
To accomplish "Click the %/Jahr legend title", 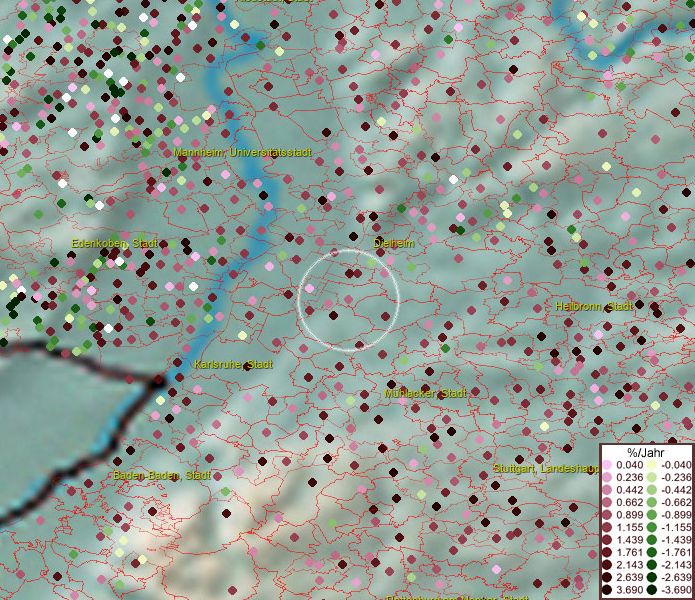I will [x=646, y=452].
